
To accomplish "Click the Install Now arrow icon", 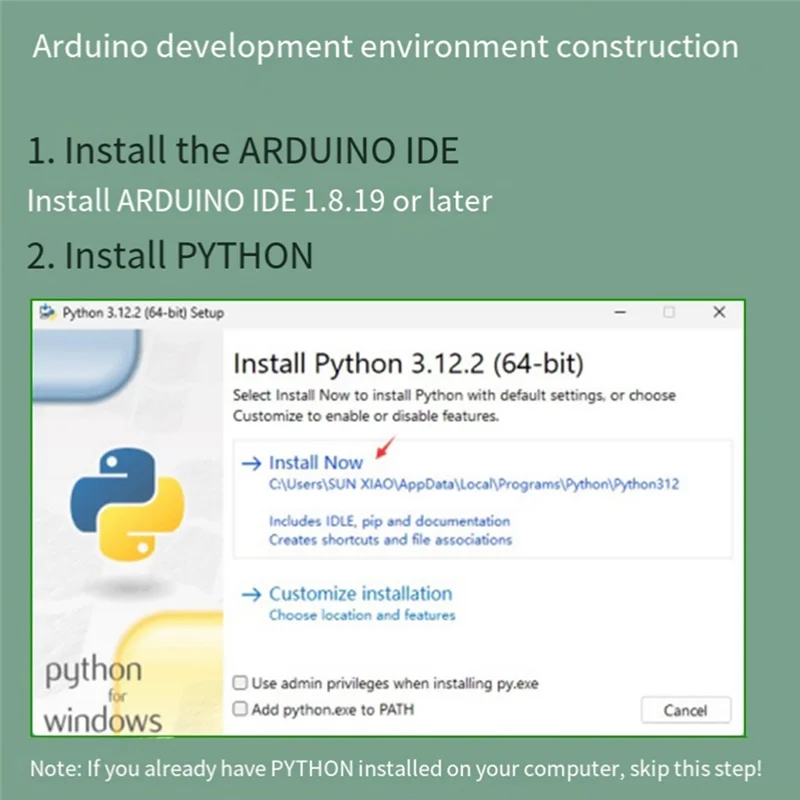I will pyautogui.click(x=252, y=463).
